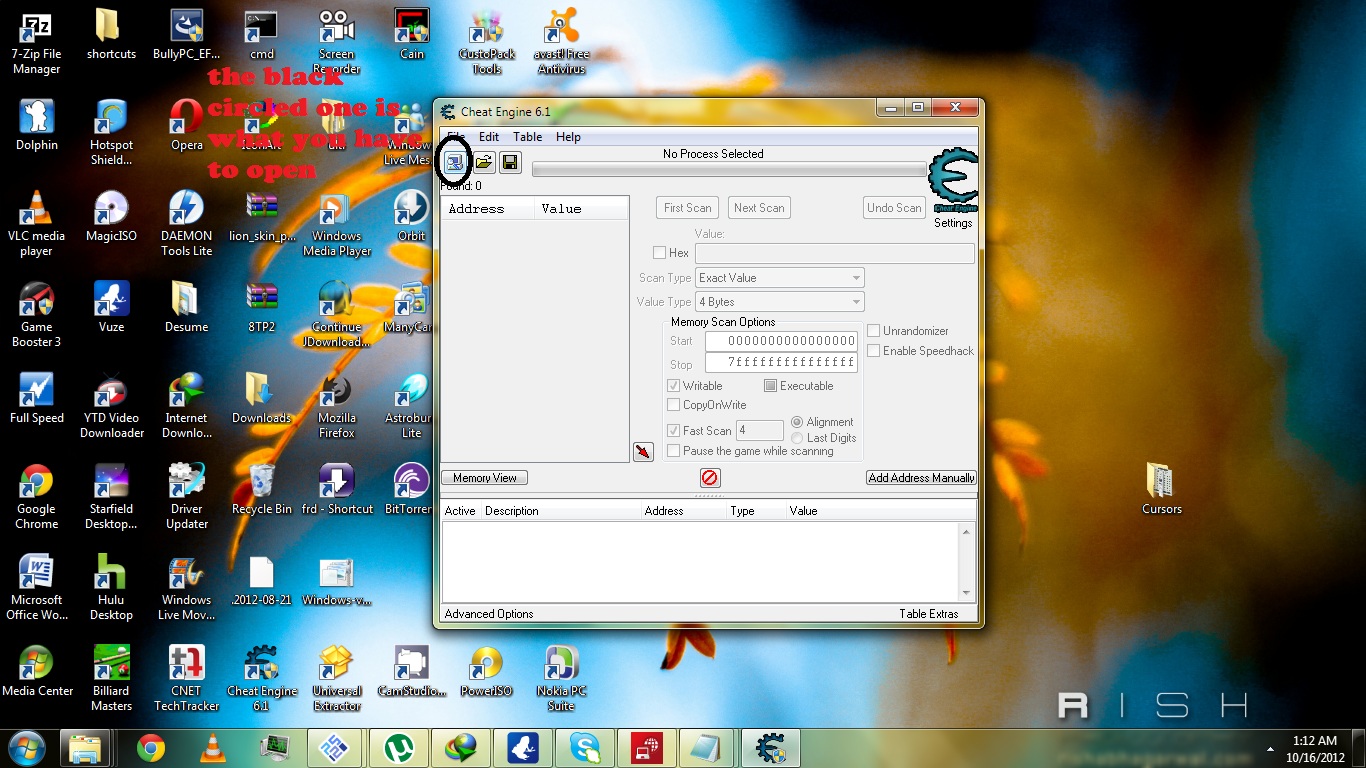The image size is (1366, 768).
Task: Toggle the Writable checkbox
Action: (x=674, y=386)
